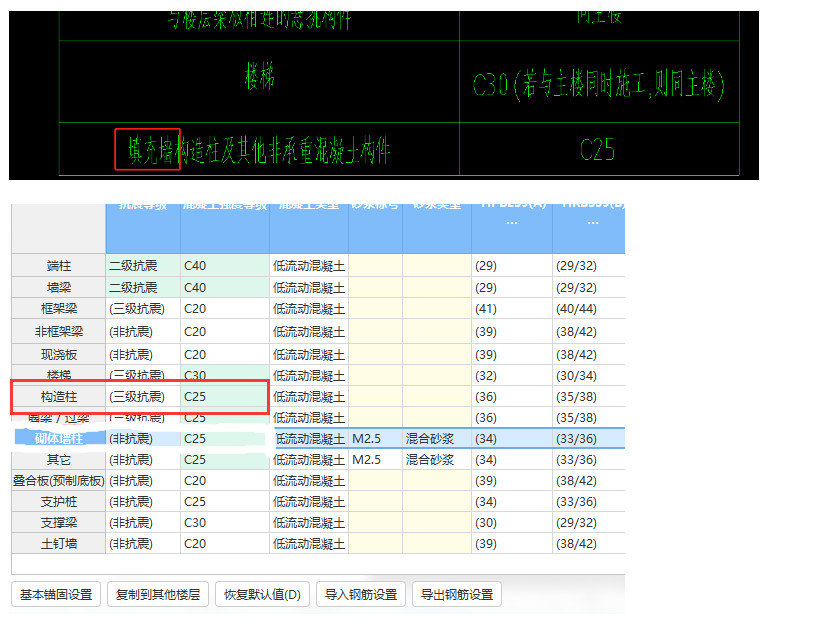Click C40 concrete grade in 墙梁 row
The width and height of the screenshot is (813, 626).
coord(225,287)
